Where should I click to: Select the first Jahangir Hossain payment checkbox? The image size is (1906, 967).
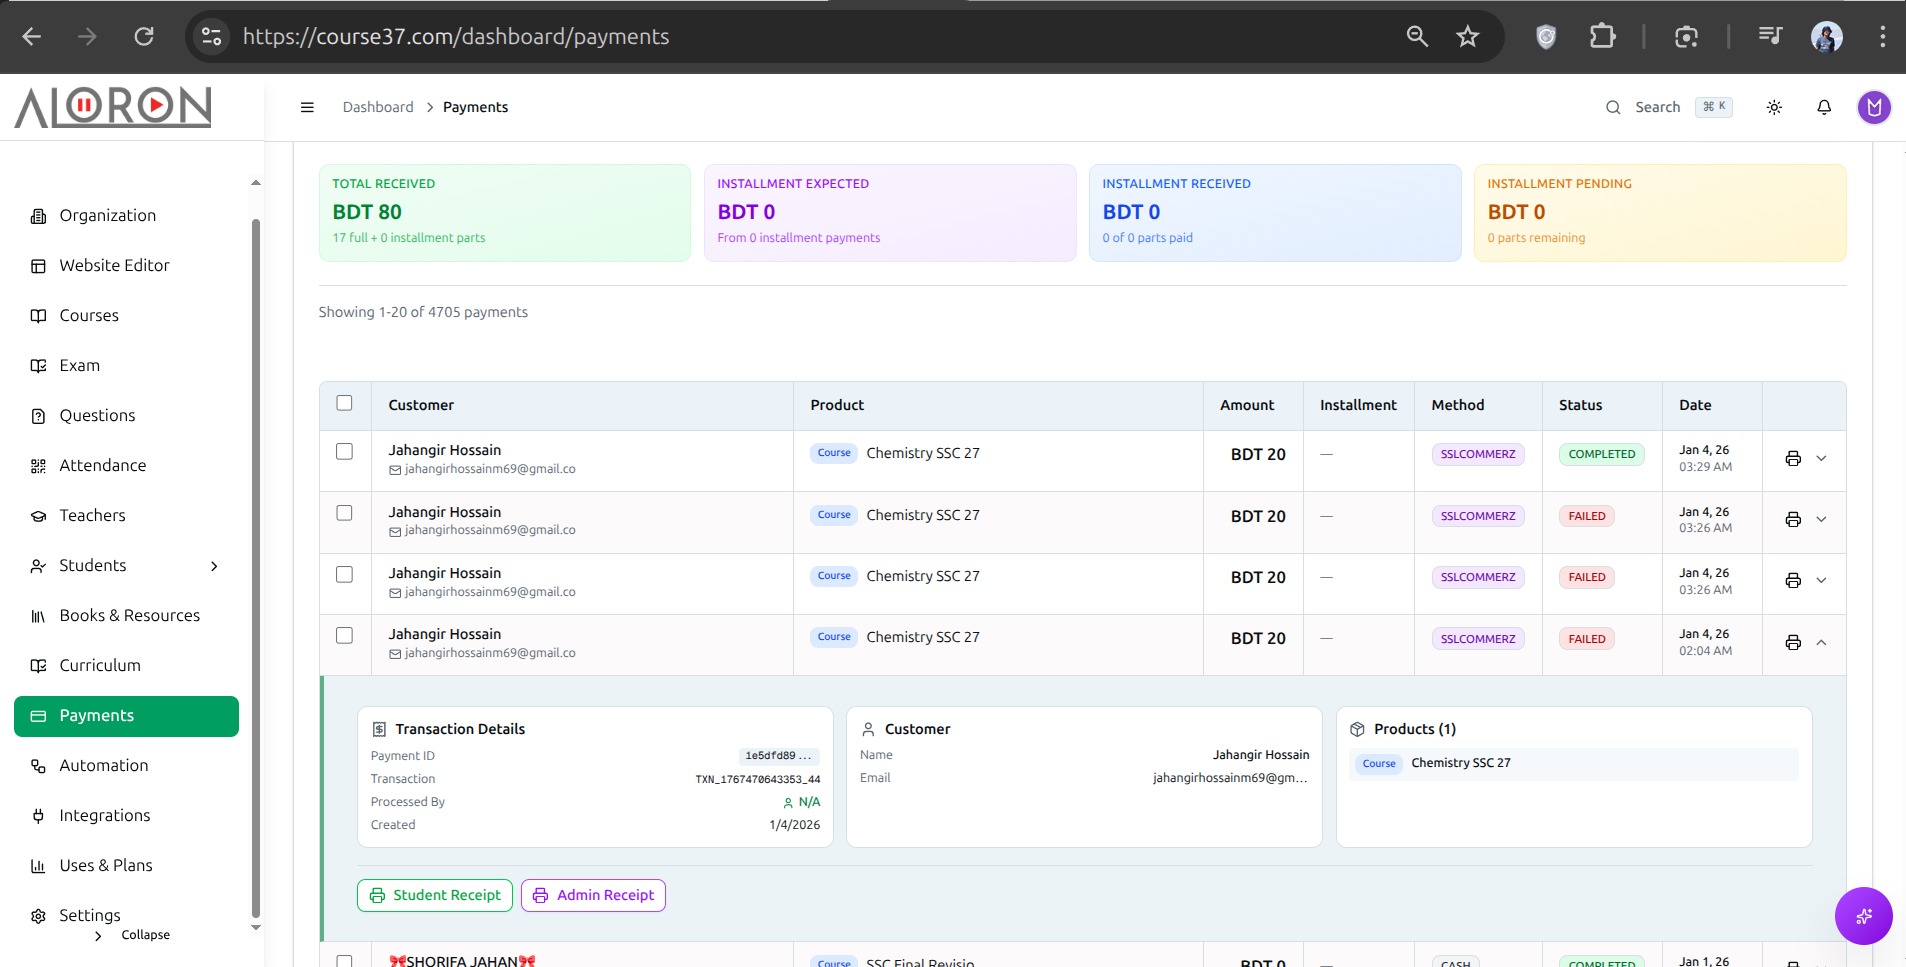pos(345,452)
